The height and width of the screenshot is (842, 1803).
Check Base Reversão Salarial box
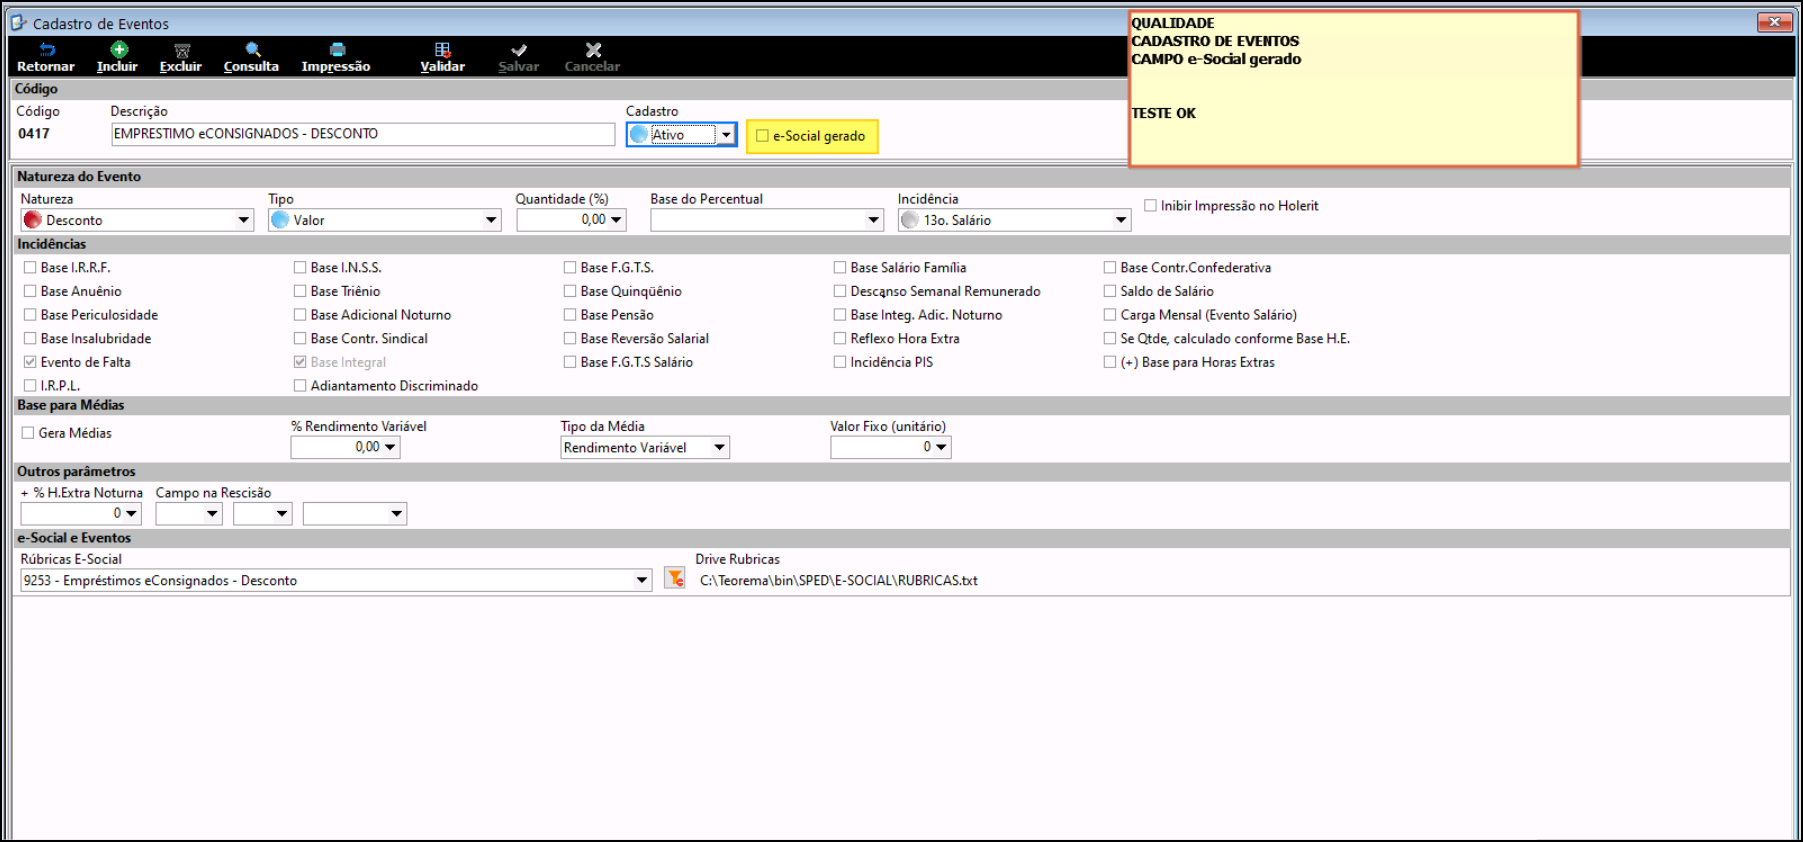click(x=570, y=338)
